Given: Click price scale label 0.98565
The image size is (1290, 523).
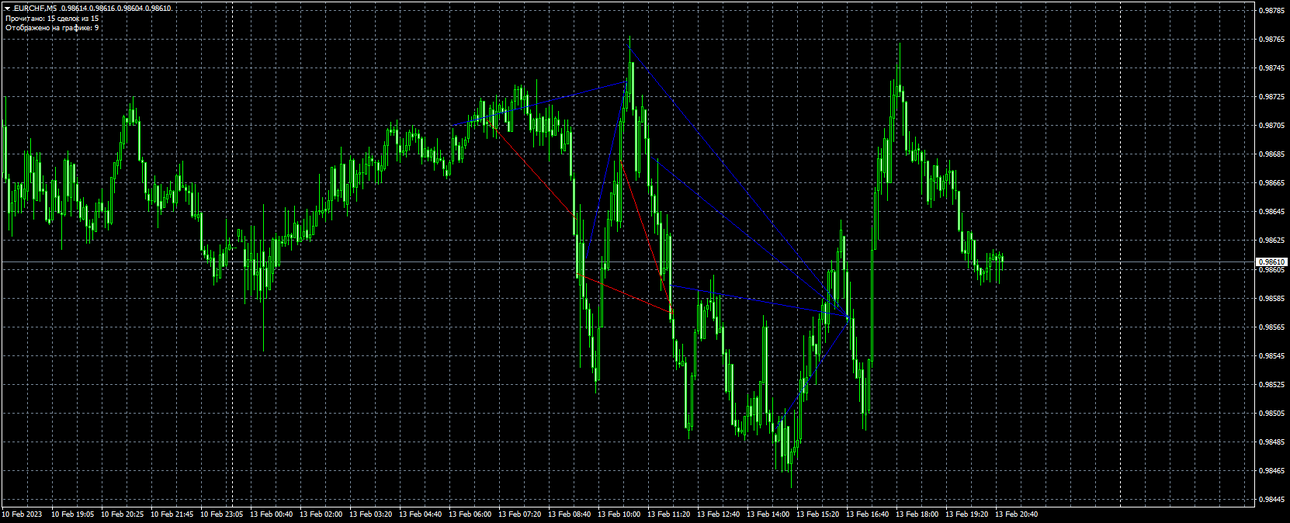Looking at the screenshot, I should (x=1270, y=327).
